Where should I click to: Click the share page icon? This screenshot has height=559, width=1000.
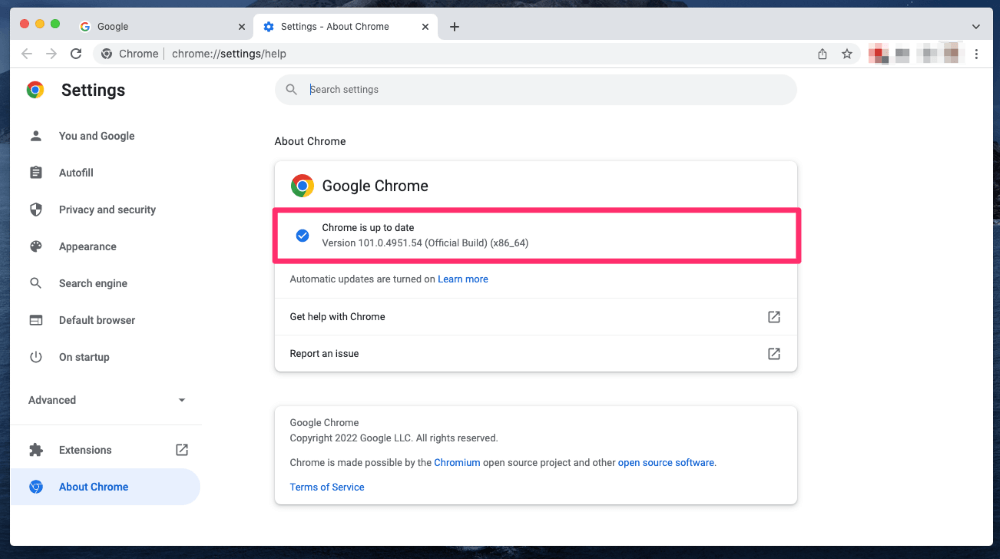pyautogui.click(x=822, y=54)
